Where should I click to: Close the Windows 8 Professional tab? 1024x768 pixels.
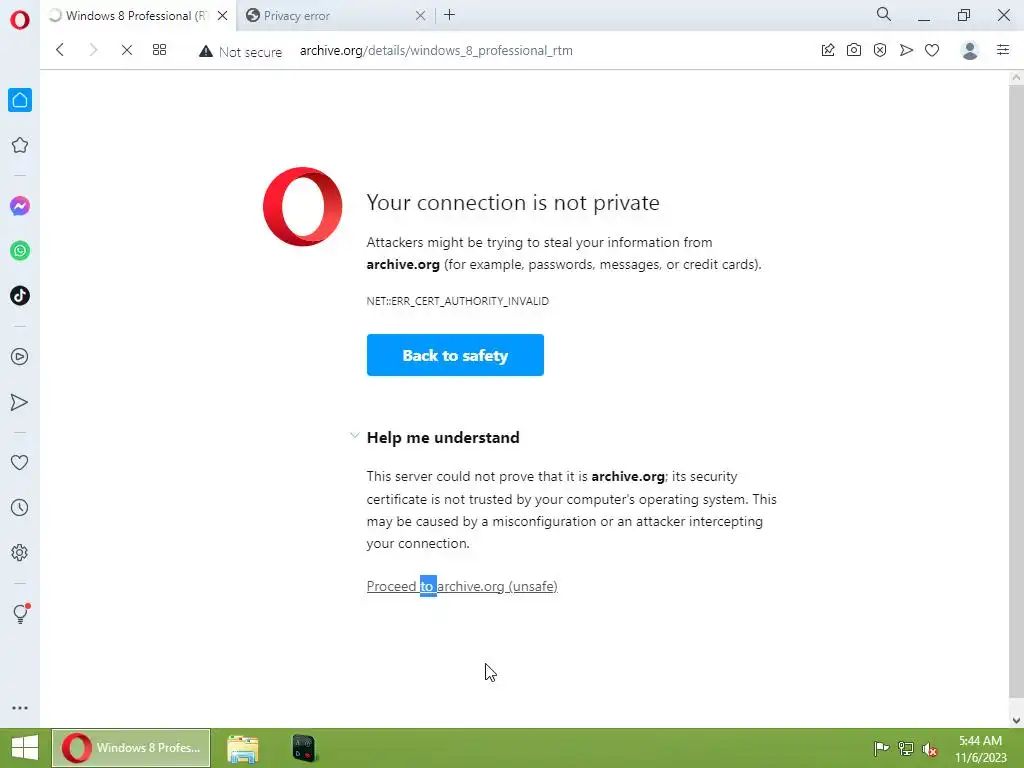click(223, 16)
